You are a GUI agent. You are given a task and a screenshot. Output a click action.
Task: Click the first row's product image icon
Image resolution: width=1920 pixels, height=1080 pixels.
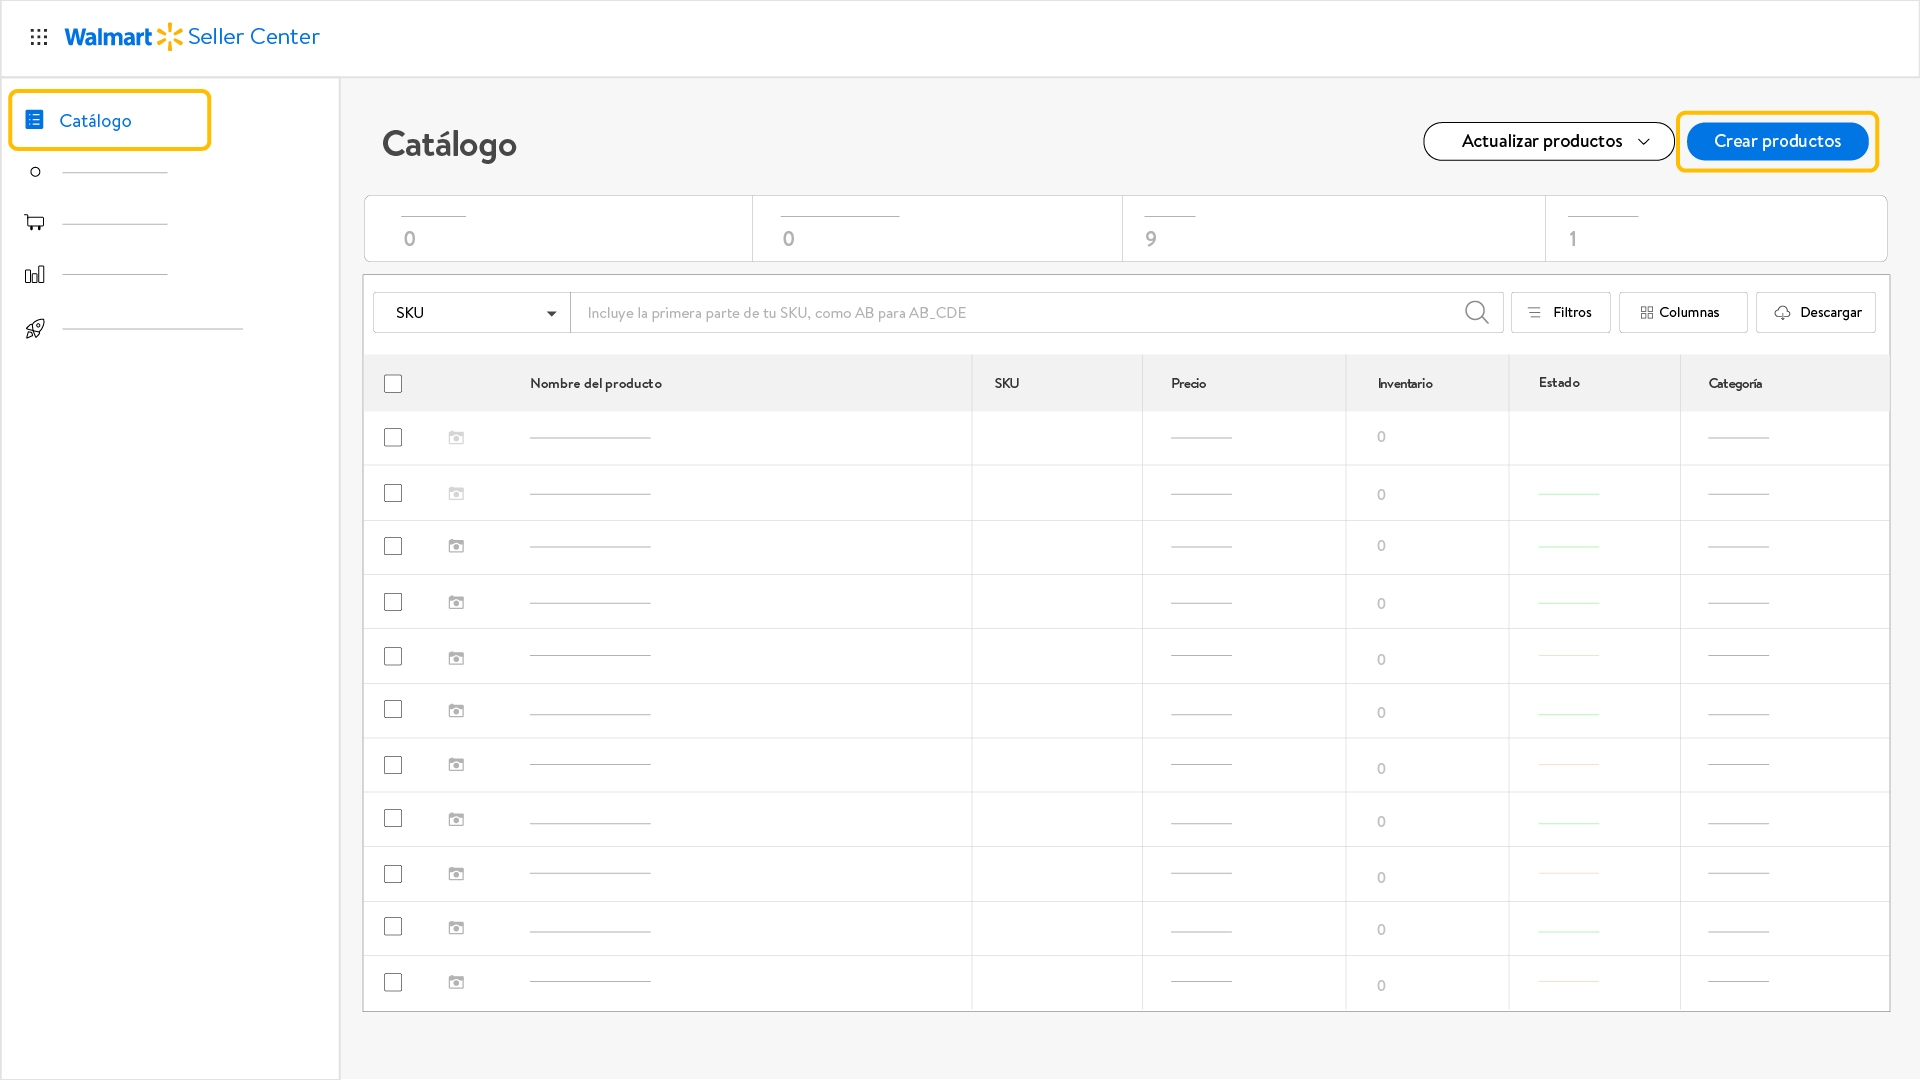pyautogui.click(x=456, y=438)
